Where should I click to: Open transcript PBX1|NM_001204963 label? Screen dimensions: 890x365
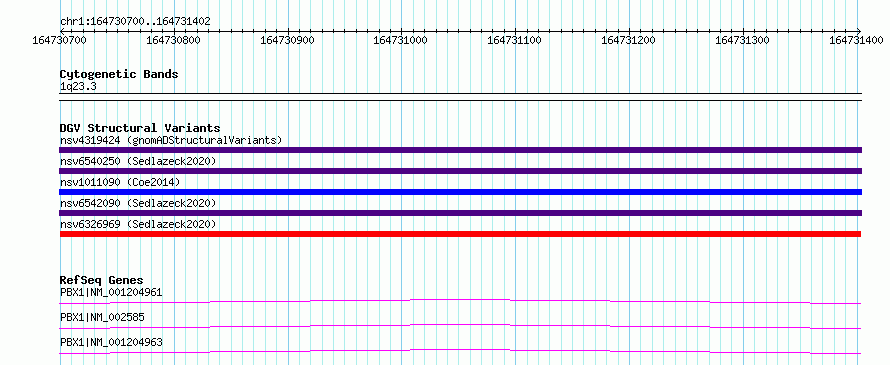click(111, 342)
